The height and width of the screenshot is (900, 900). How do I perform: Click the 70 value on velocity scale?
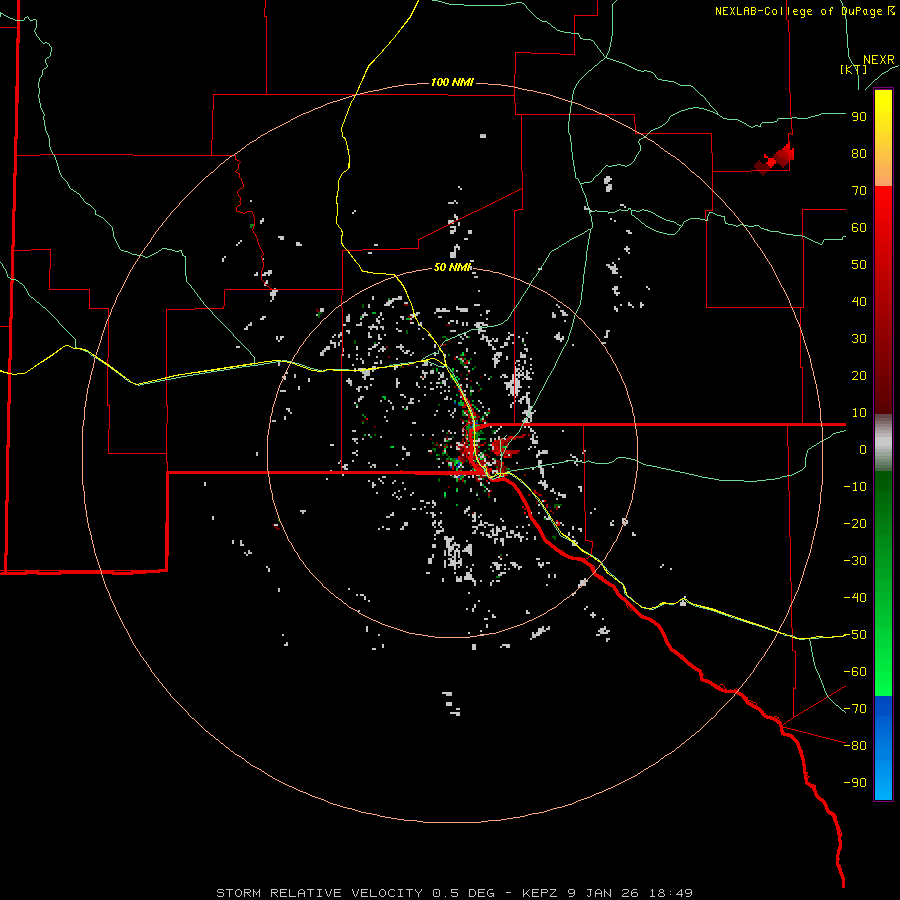(x=859, y=191)
